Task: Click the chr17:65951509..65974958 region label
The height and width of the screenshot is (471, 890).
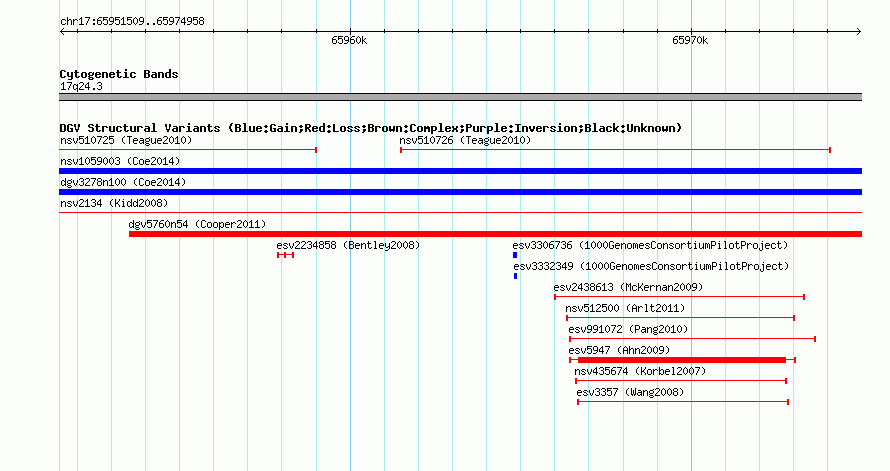Action: (132, 21)
